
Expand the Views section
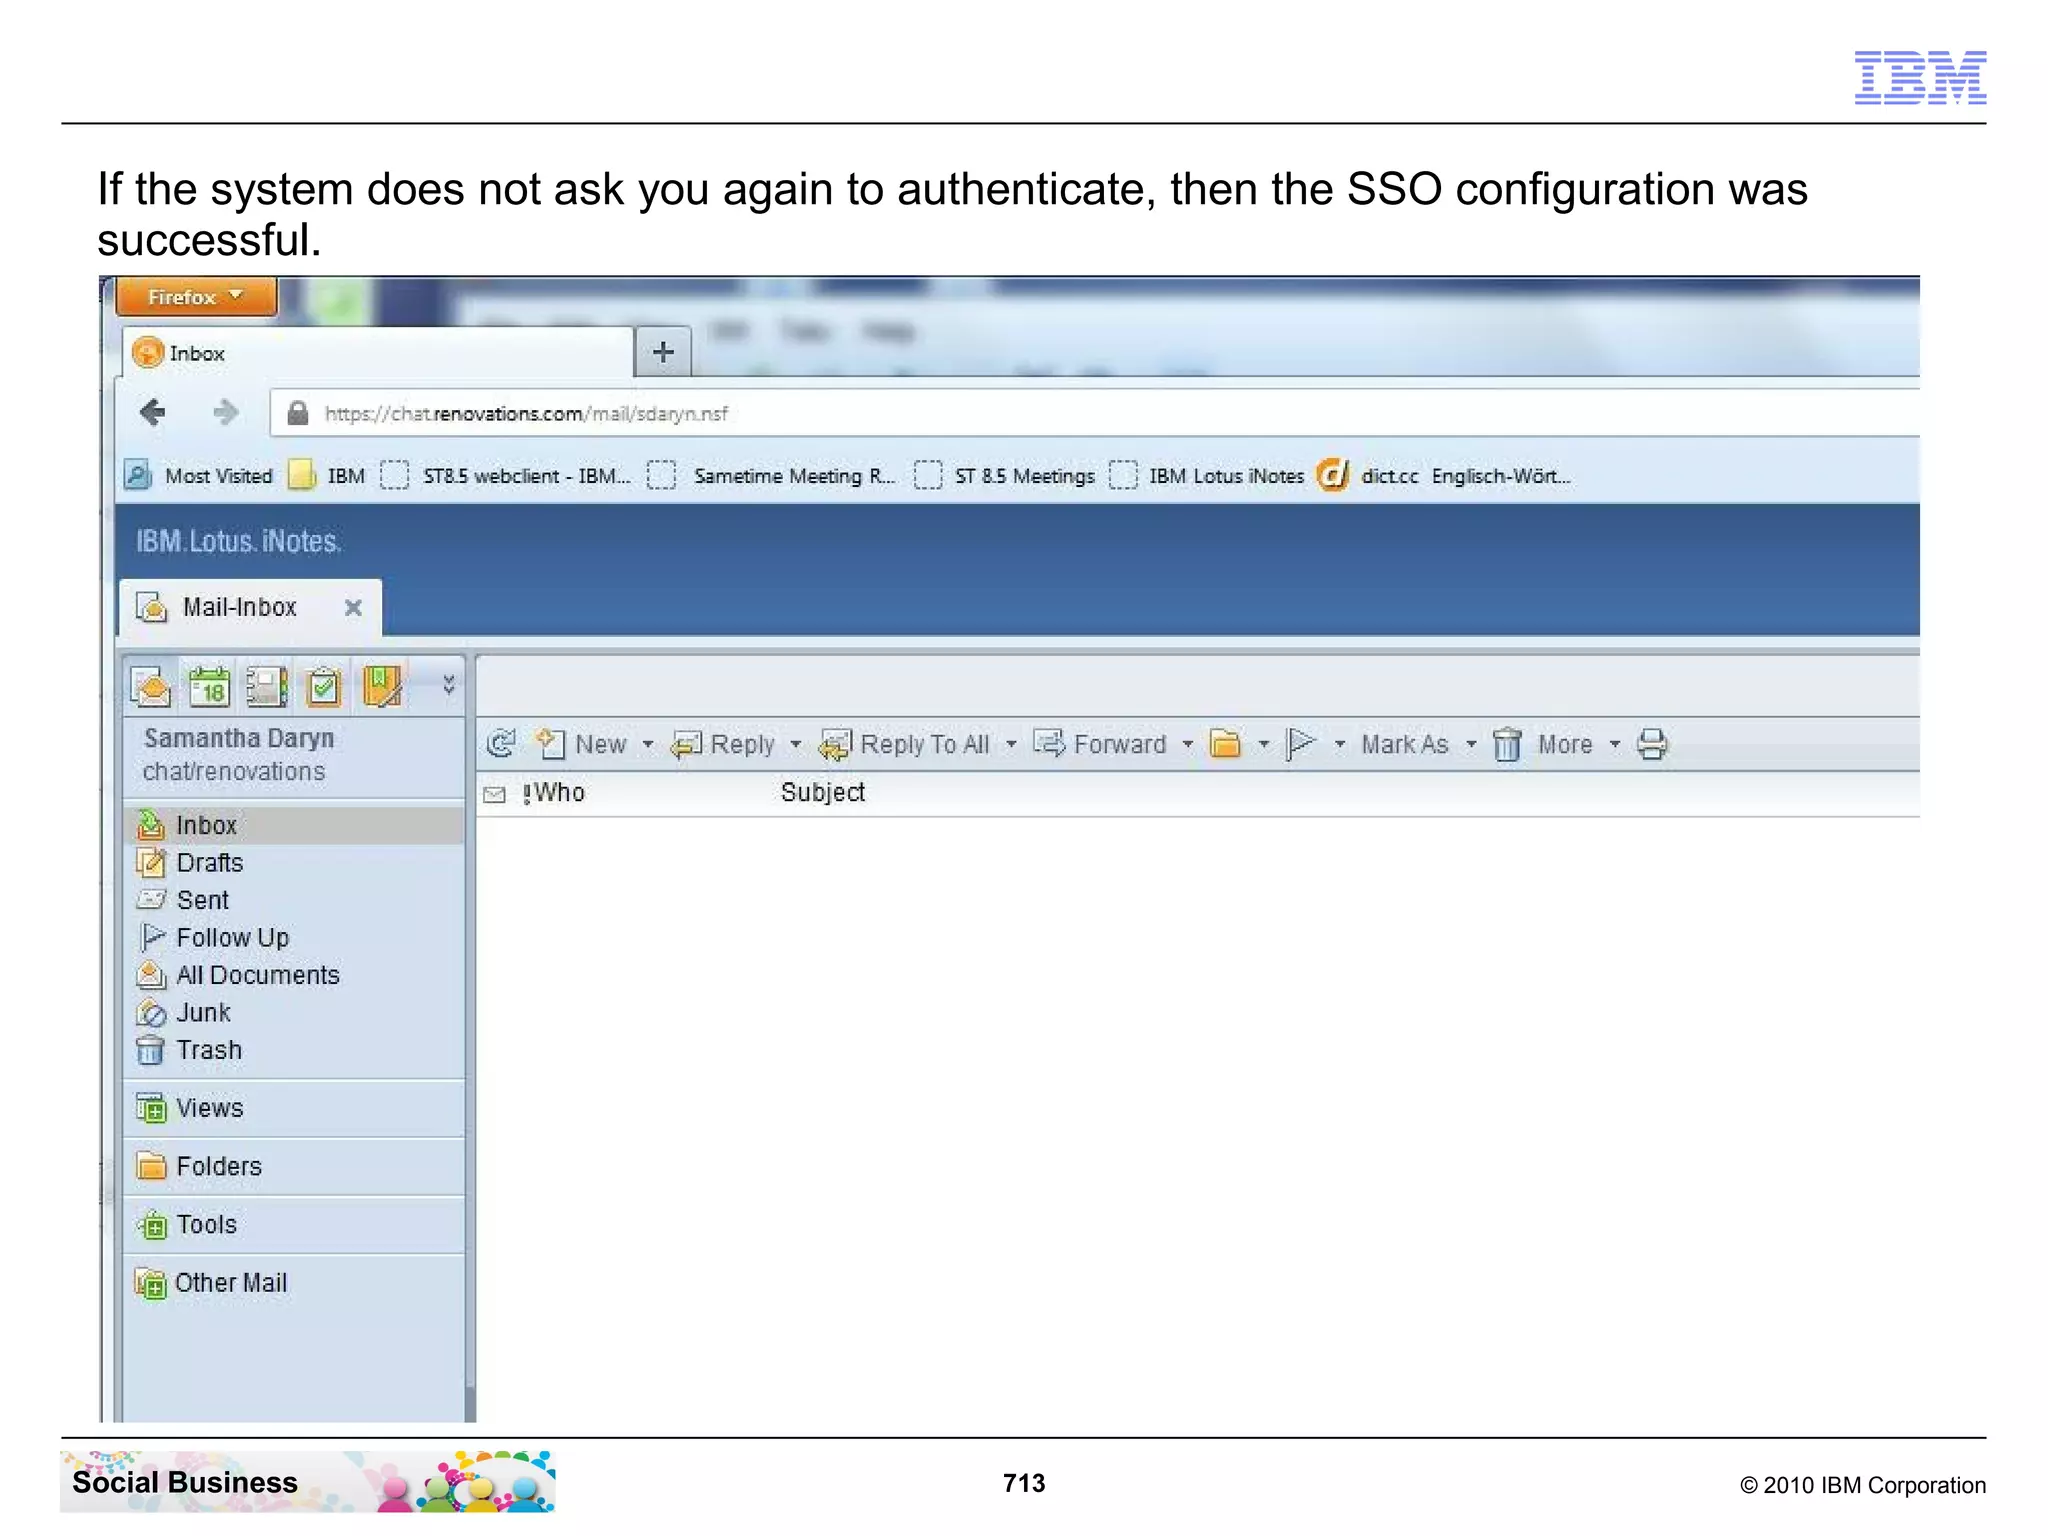(294, 1108)
